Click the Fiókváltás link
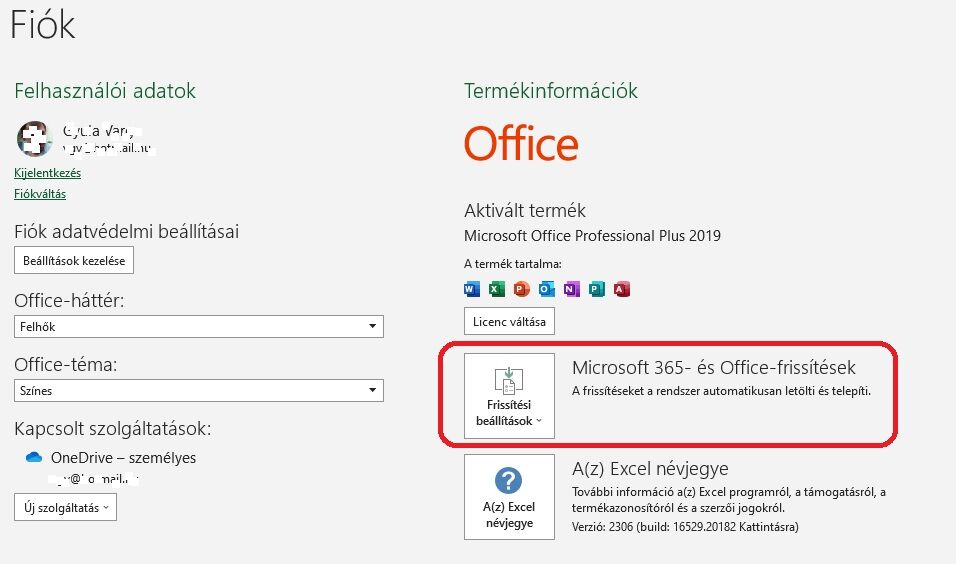Screen dimensions: 956x564 (x=40, y=194)
